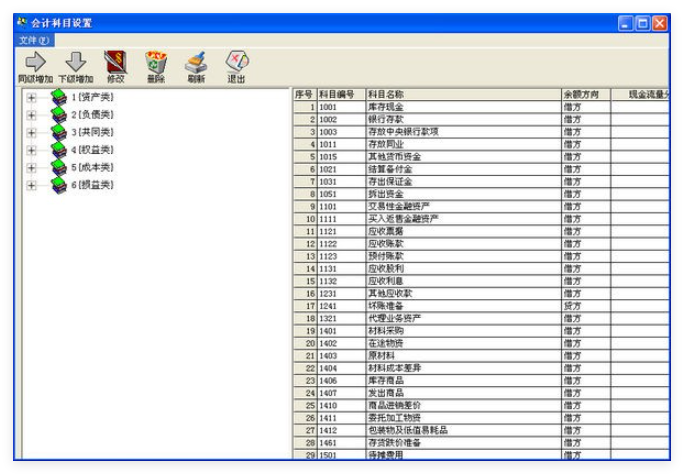The height and width of the screenshot is (474, 684).
Task: Click the 刷新 brush toolbar icon
Action: [196, 61]
